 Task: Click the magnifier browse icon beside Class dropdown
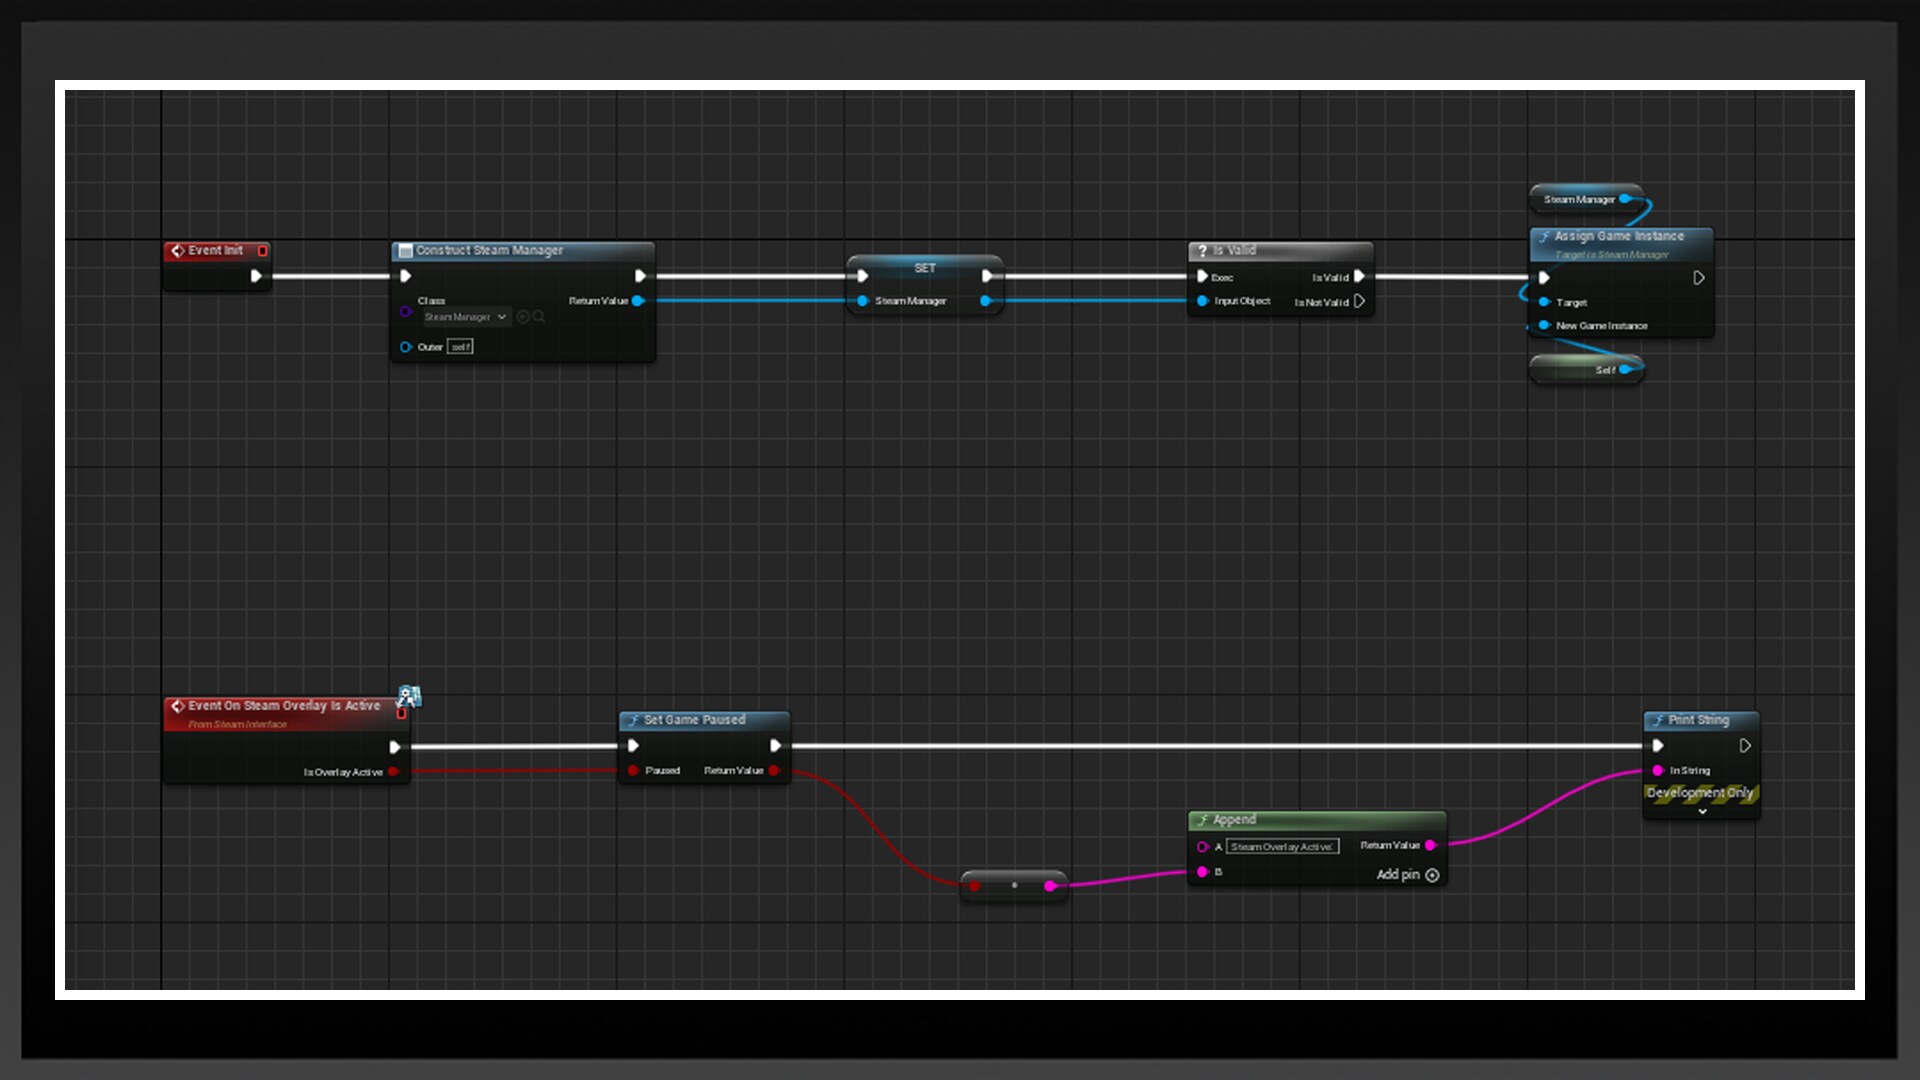pos(539,317)
